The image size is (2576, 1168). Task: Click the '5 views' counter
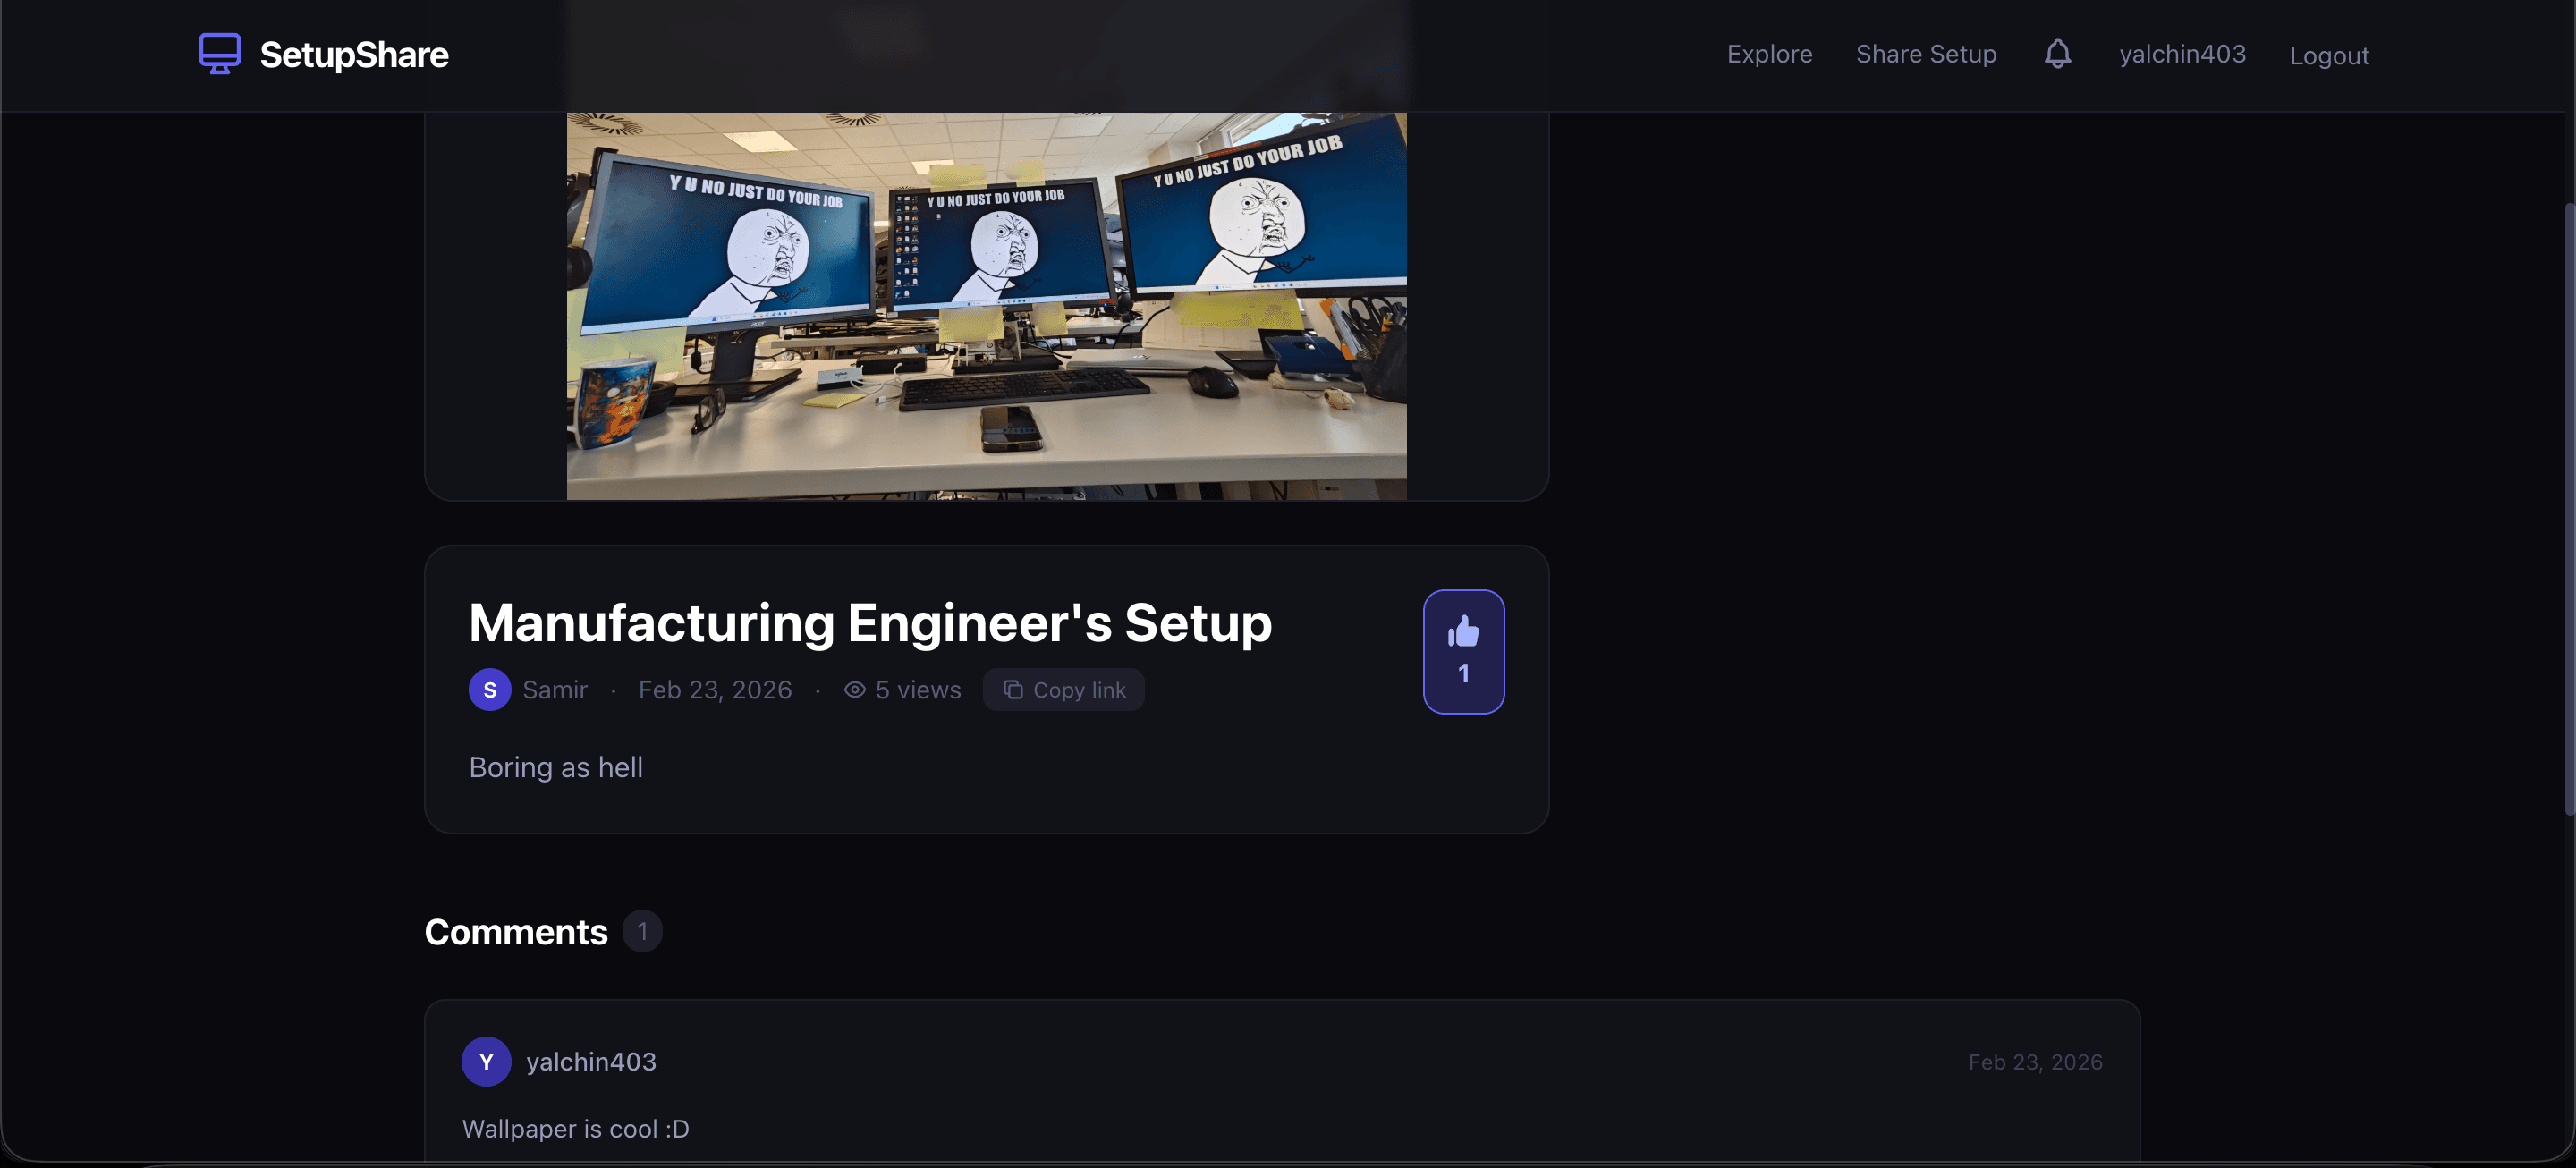pos(917,689)
